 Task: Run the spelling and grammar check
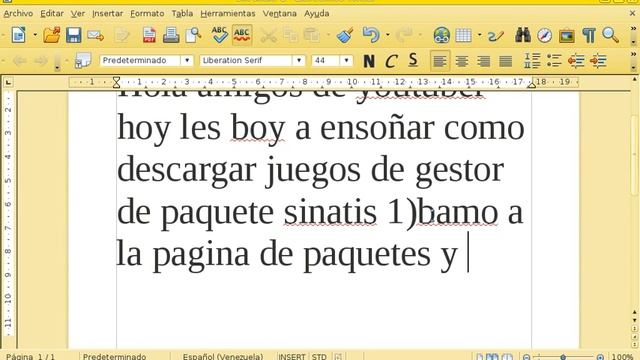[x=220, y=35]
